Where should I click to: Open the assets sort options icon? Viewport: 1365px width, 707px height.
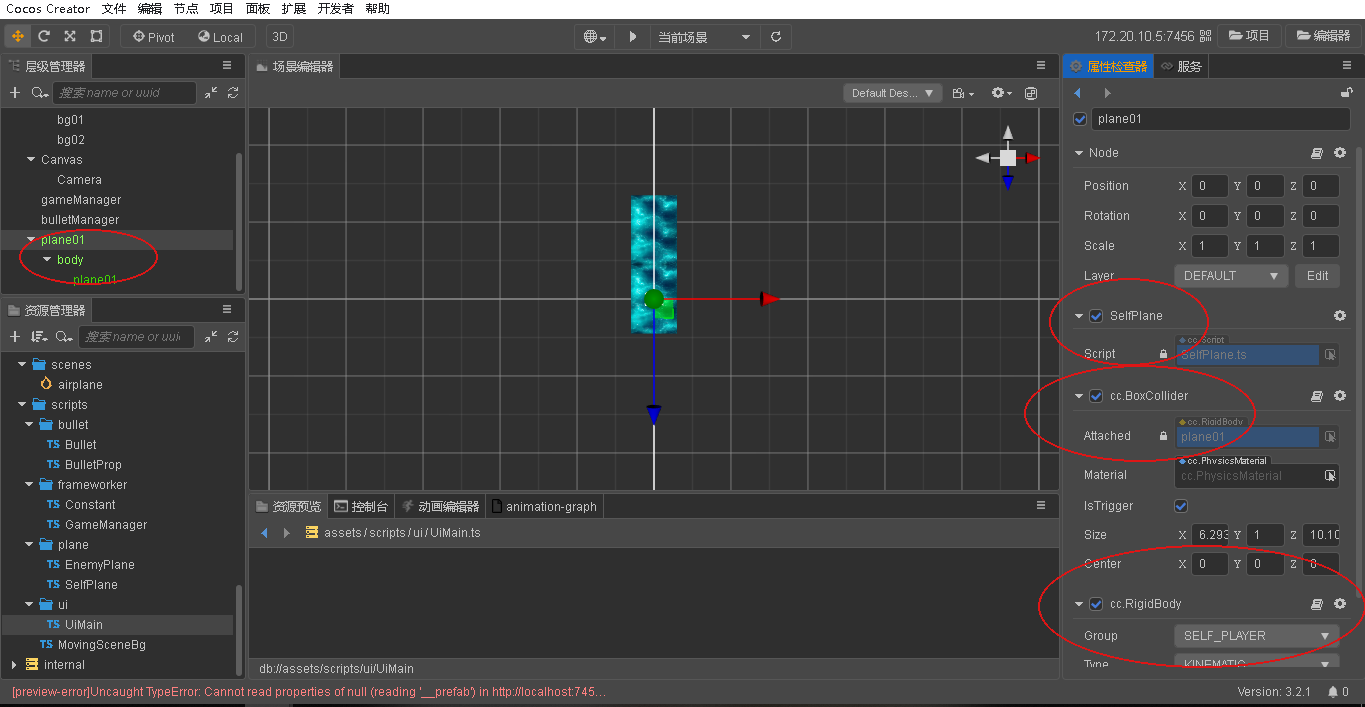39,336
